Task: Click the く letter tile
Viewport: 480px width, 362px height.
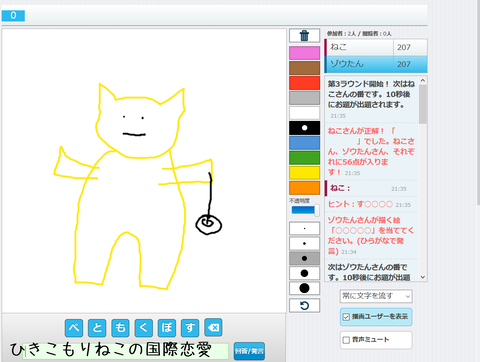Action: pos(144,328)
